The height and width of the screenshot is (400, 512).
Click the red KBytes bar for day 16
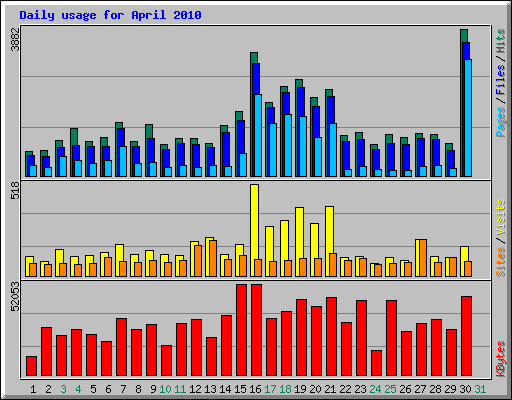(256, 330)
